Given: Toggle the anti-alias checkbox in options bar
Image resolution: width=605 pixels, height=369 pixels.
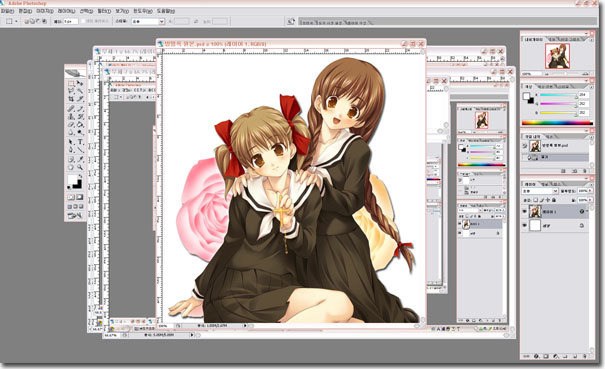Looking at the screenshot, I should (83, 21).
